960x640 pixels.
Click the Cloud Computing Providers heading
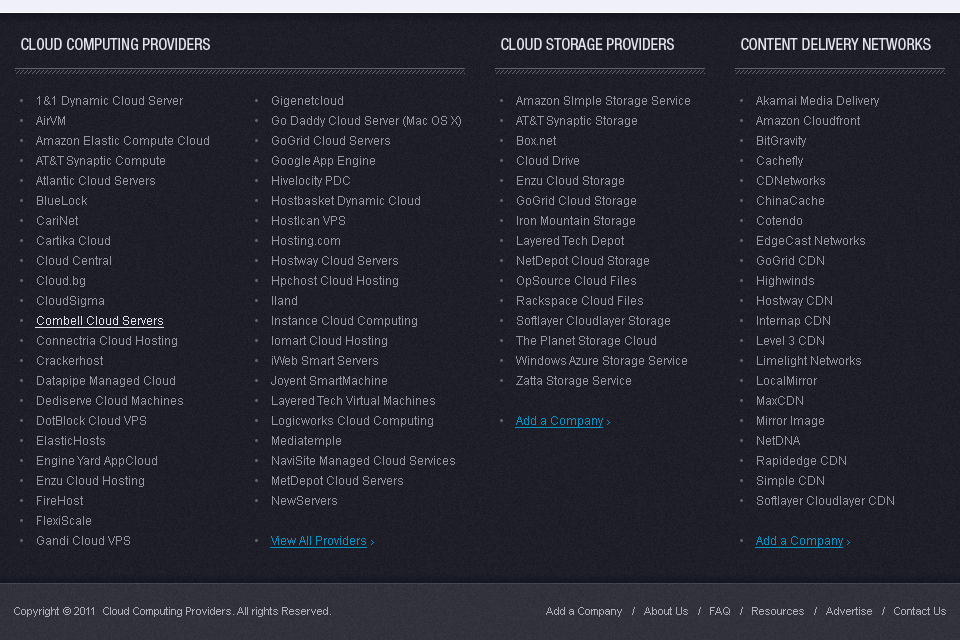click(115, 44)
